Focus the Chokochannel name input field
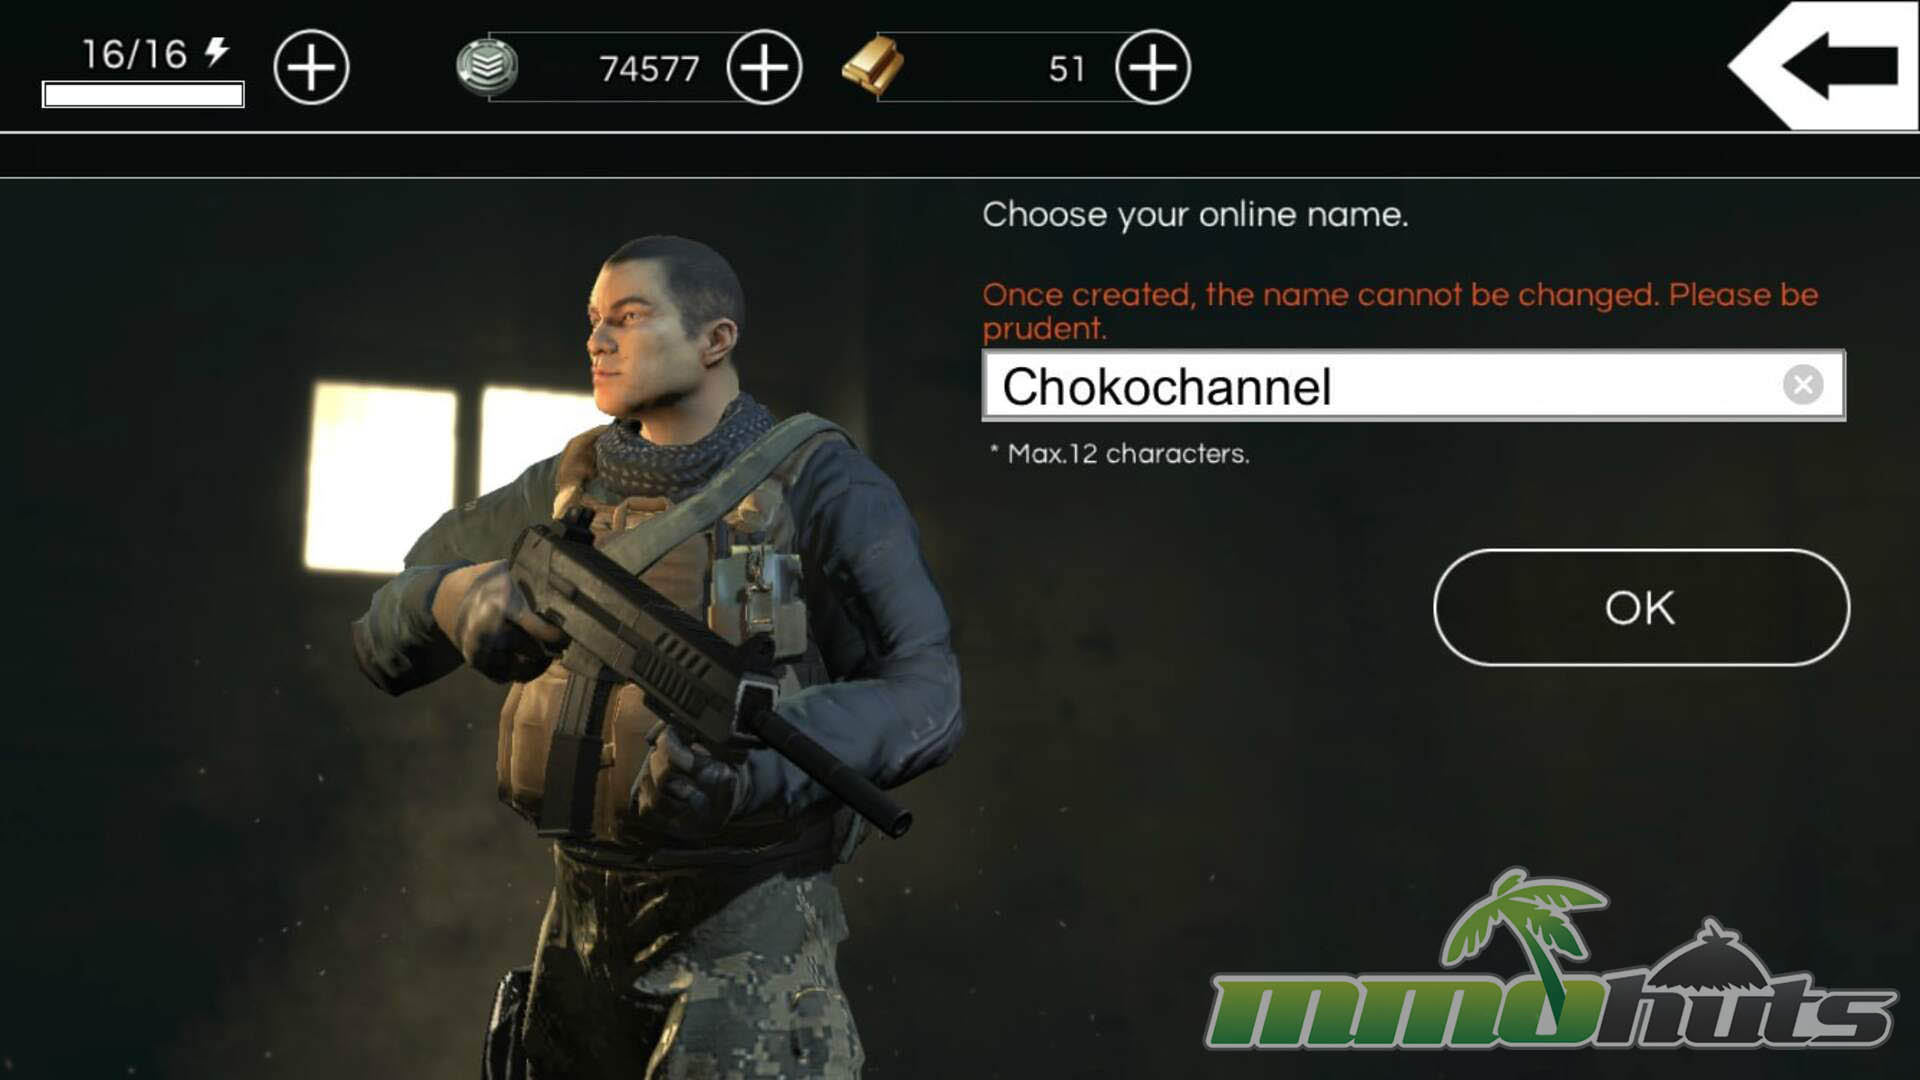The image size is (1920, 1080). [1413, 385]
